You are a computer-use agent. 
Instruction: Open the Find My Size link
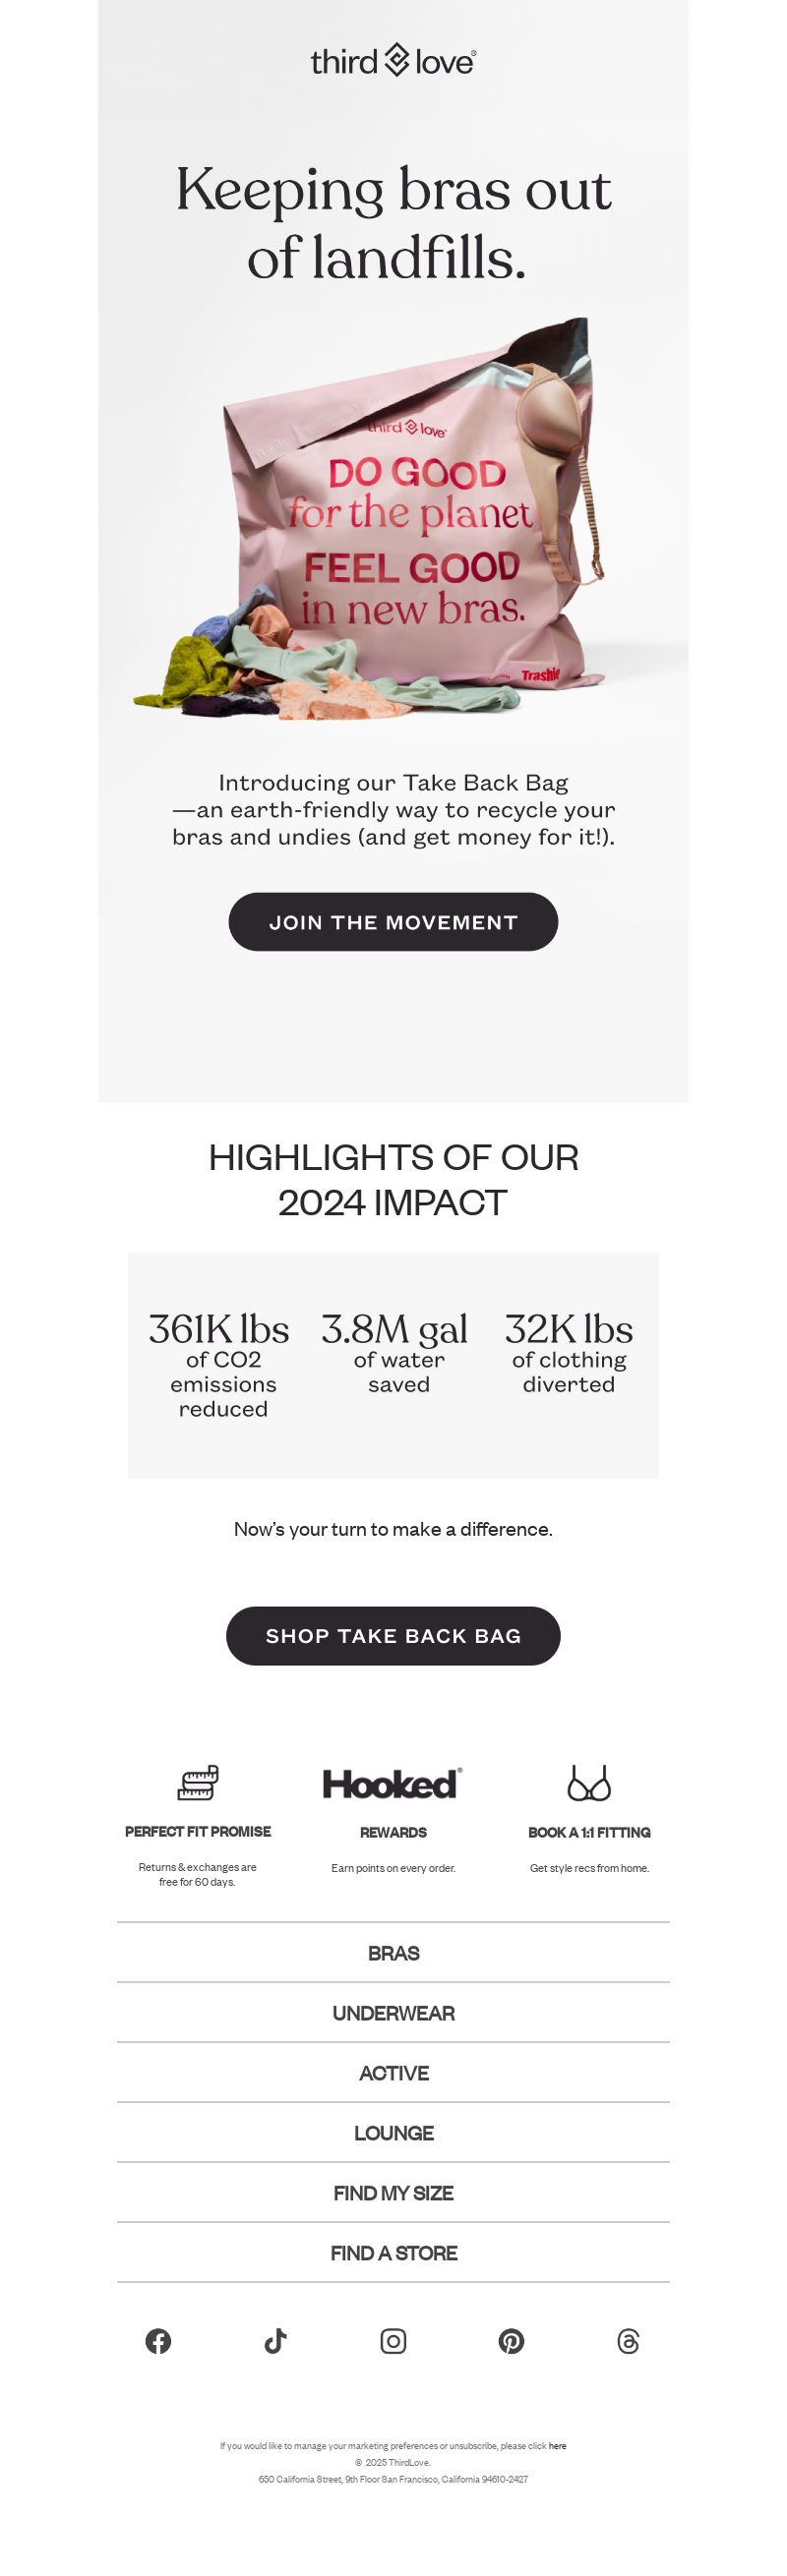393,2193
